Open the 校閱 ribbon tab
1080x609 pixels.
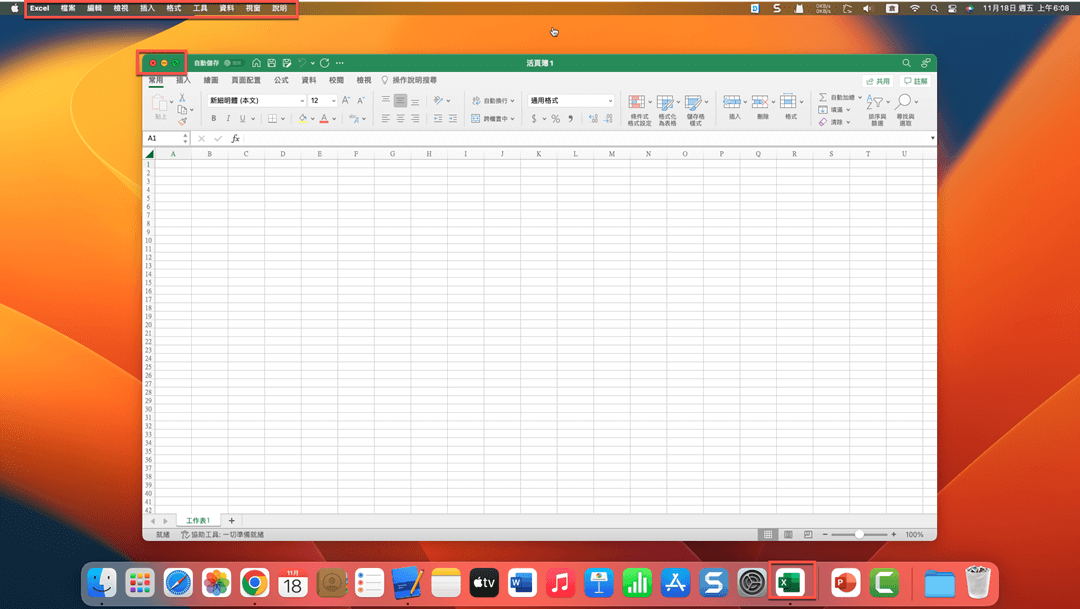coord(336,81)
